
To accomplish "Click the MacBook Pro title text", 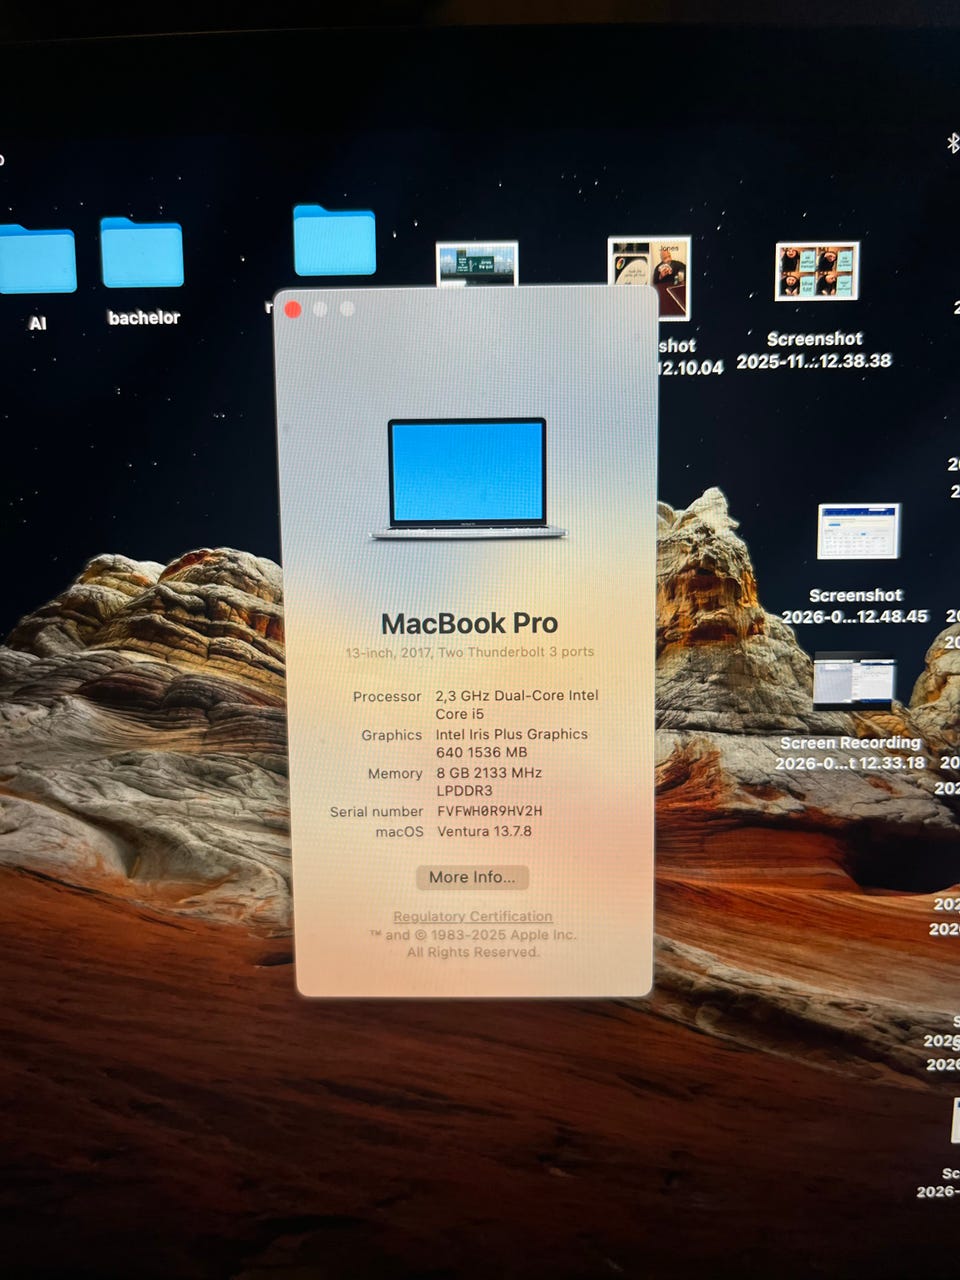I will (x=469, y=623).
